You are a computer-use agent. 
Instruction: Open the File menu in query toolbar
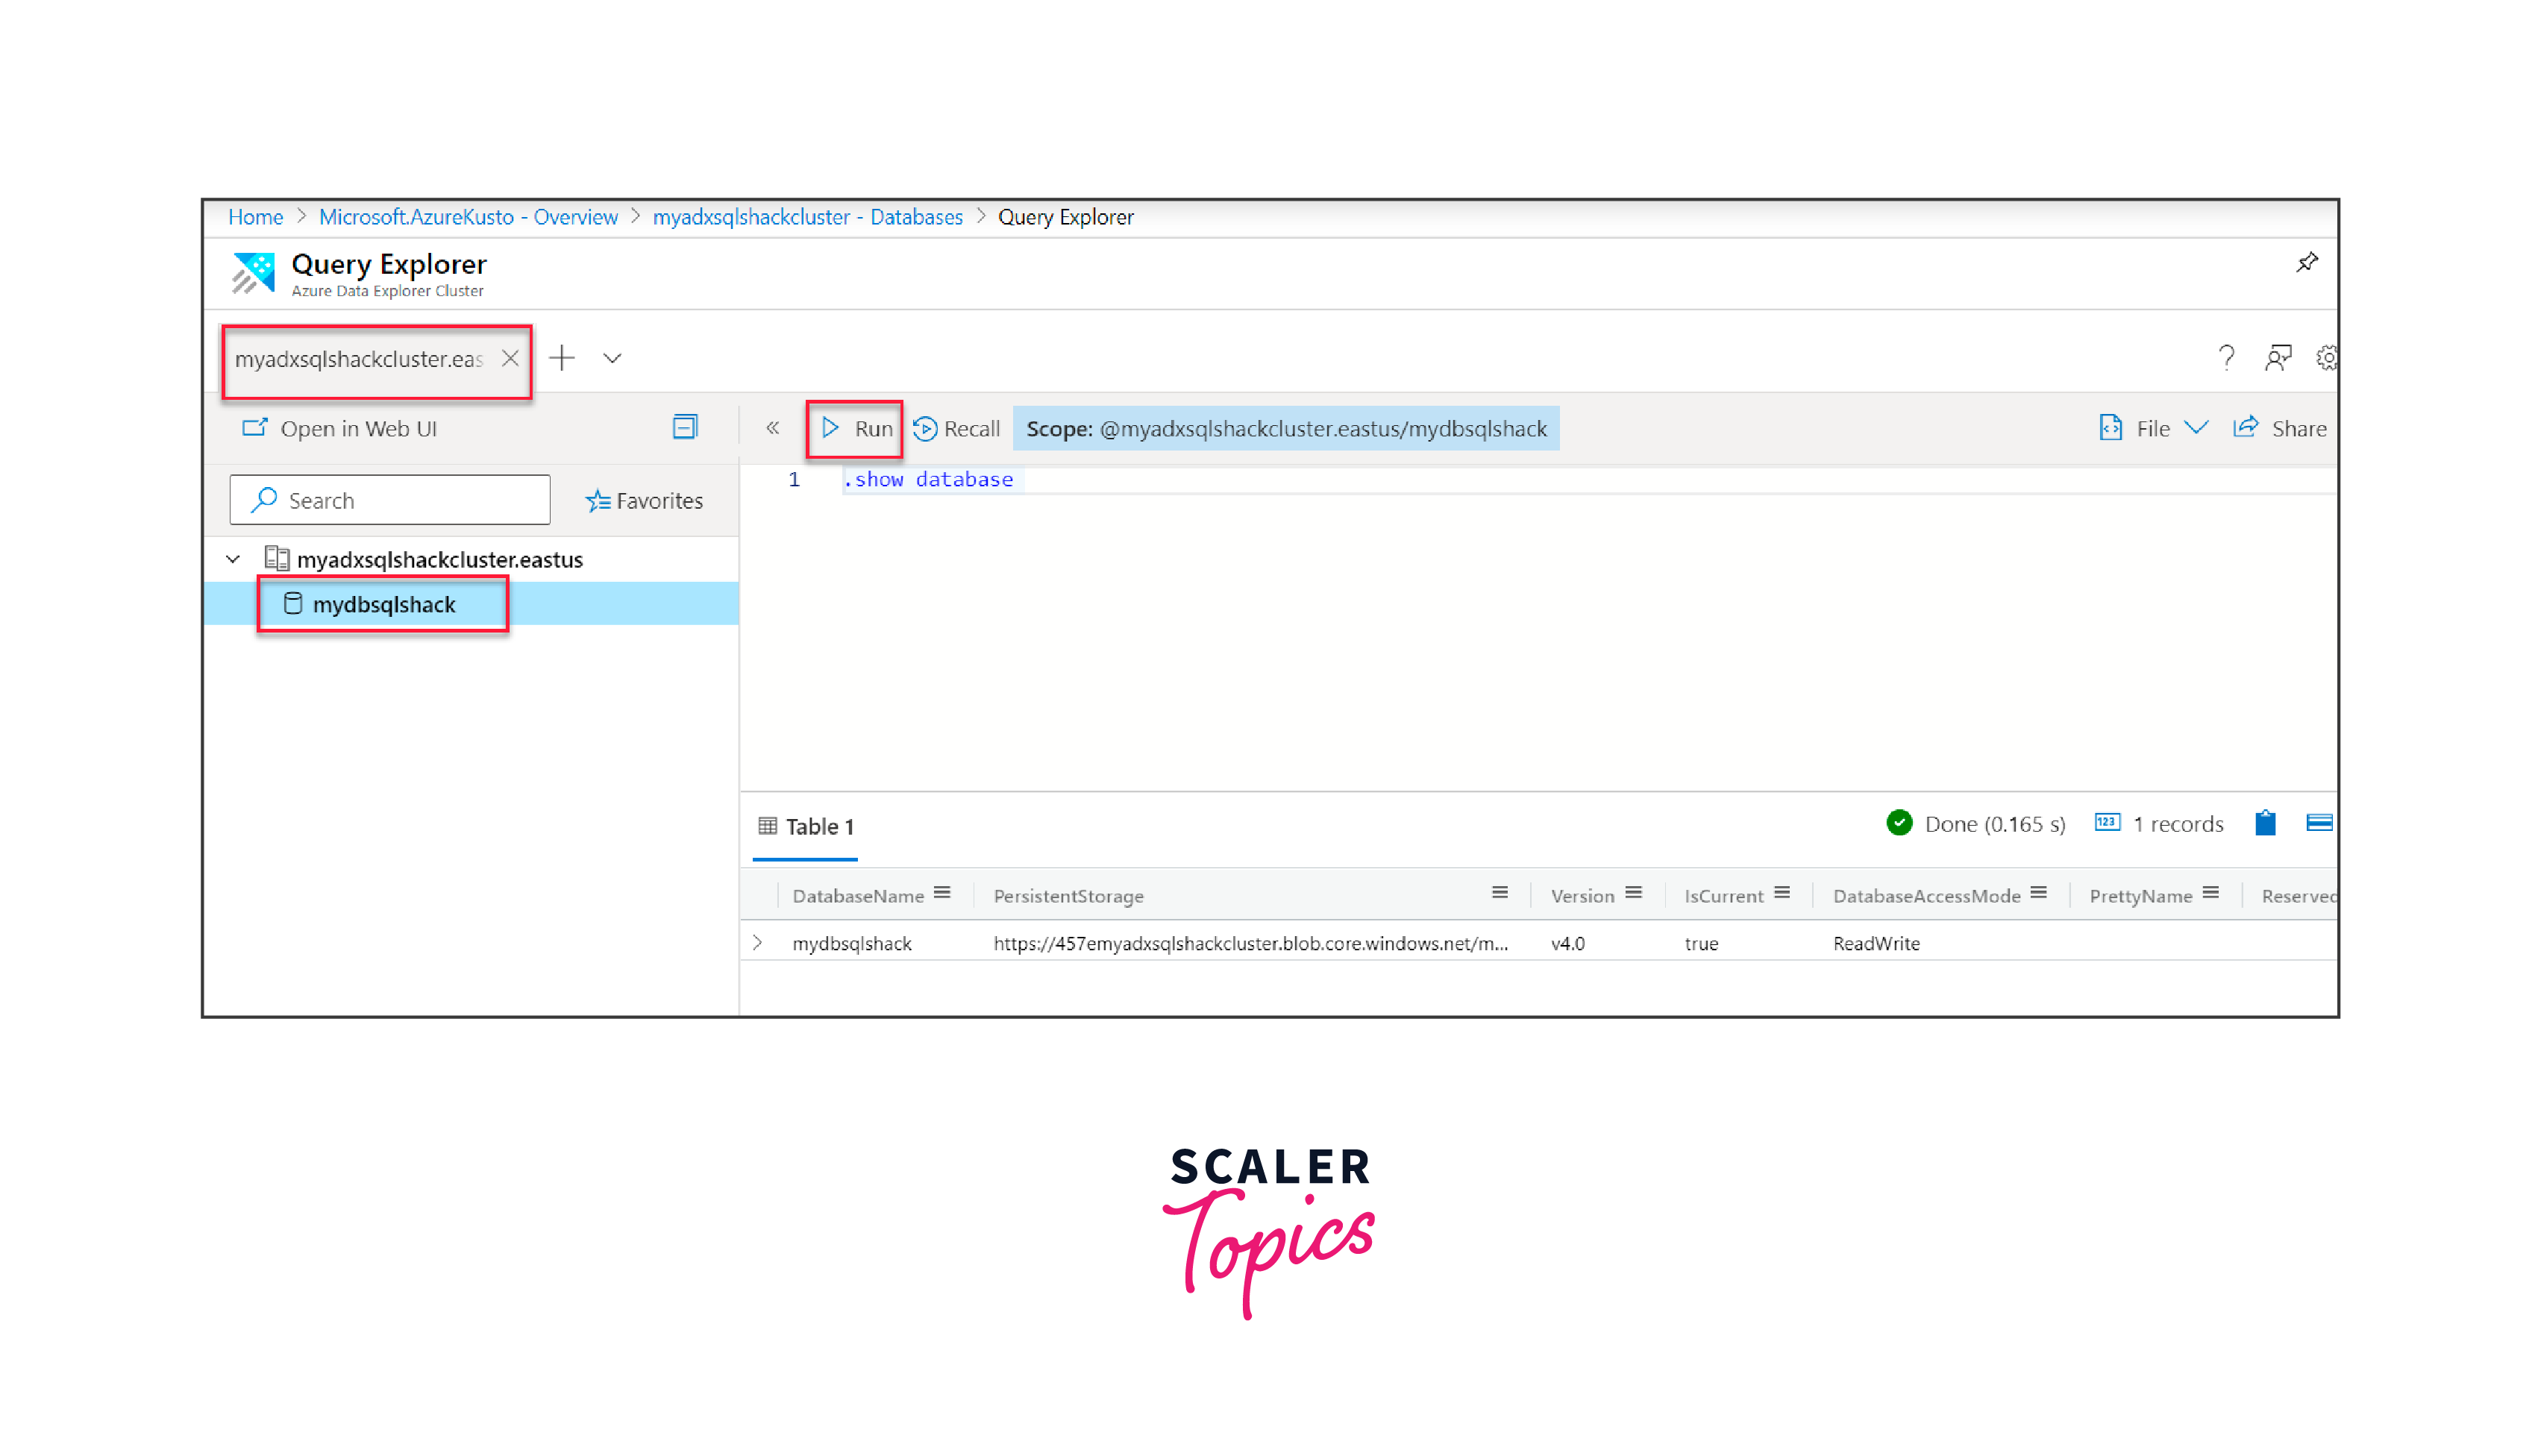[x=2153, y=427]
